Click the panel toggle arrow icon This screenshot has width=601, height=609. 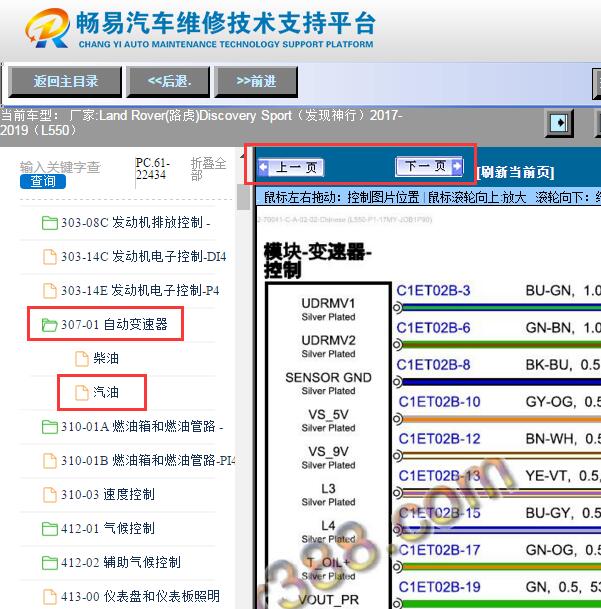coord(559,123)
